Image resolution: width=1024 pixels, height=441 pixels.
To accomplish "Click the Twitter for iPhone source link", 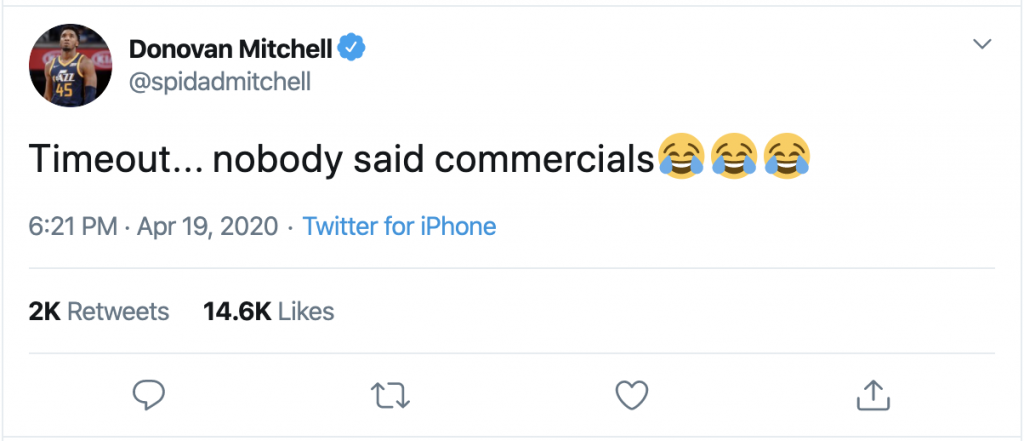I will [399, 226].
